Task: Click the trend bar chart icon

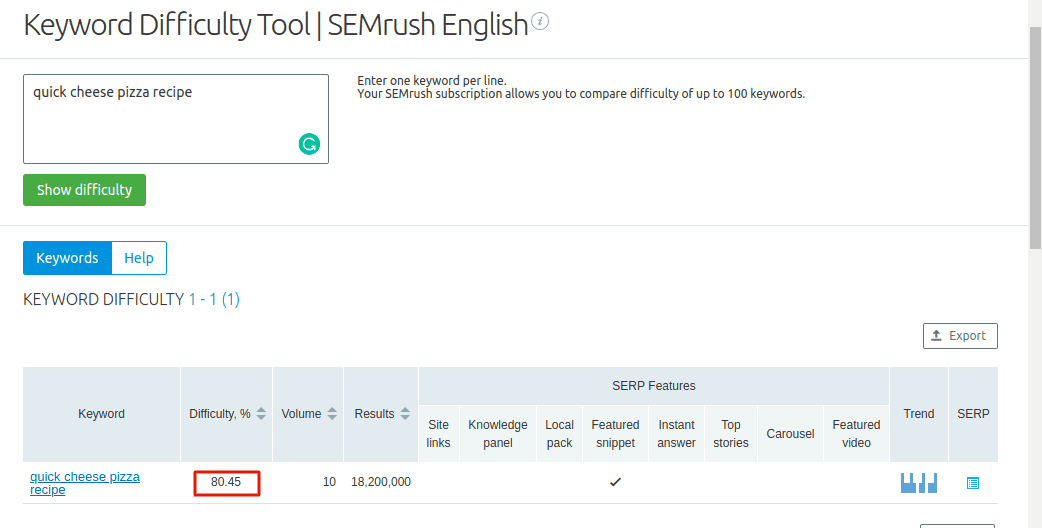Action: (918, 483)
